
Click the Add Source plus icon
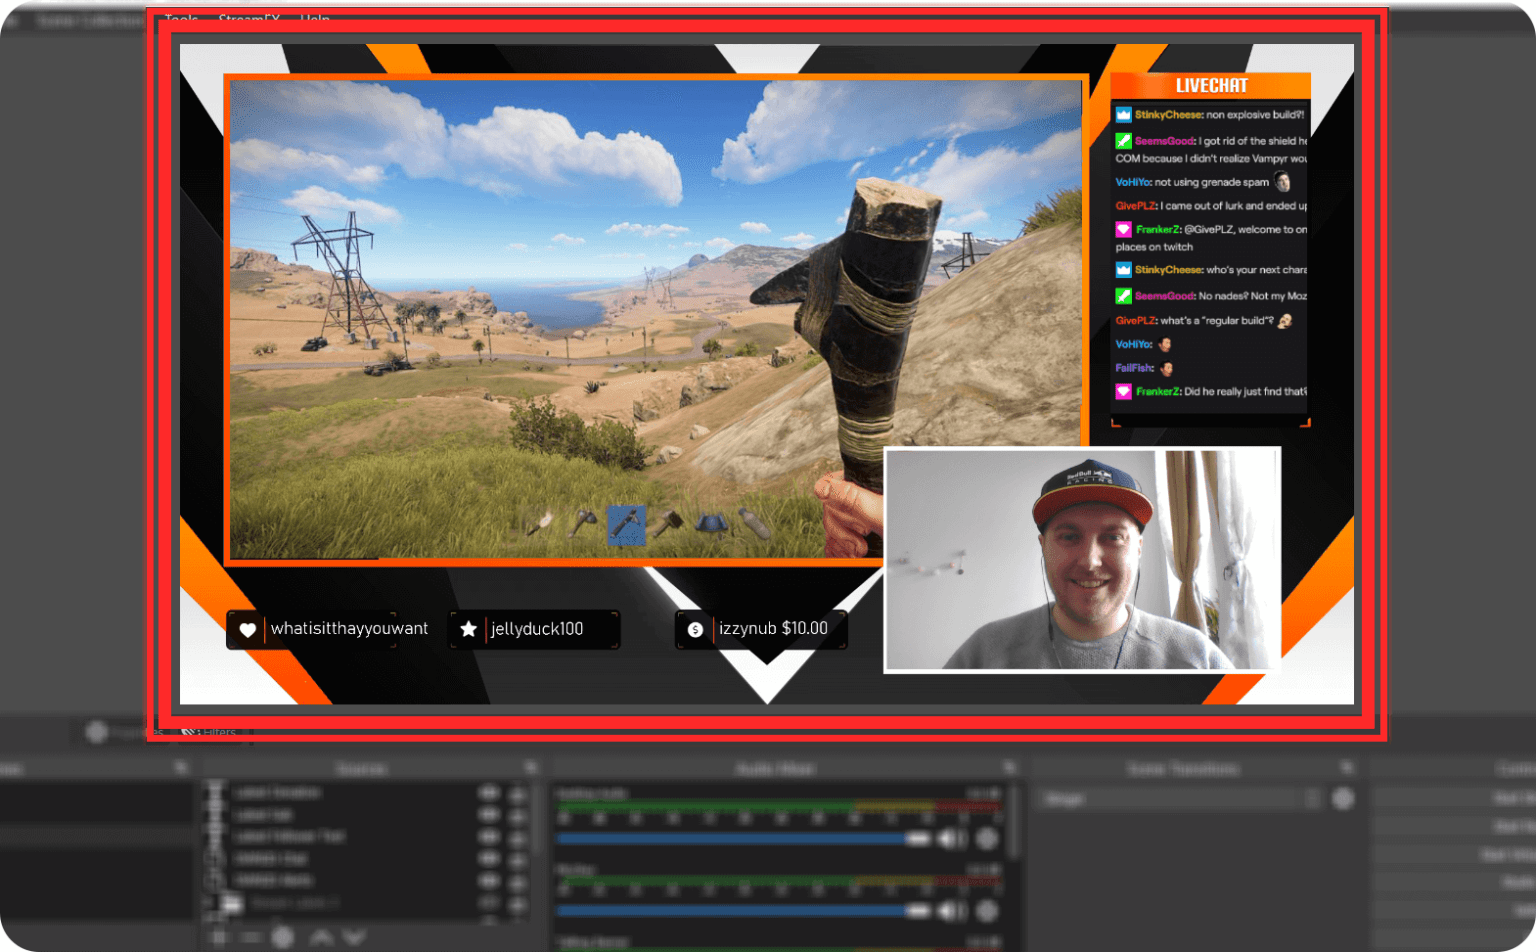220,937
